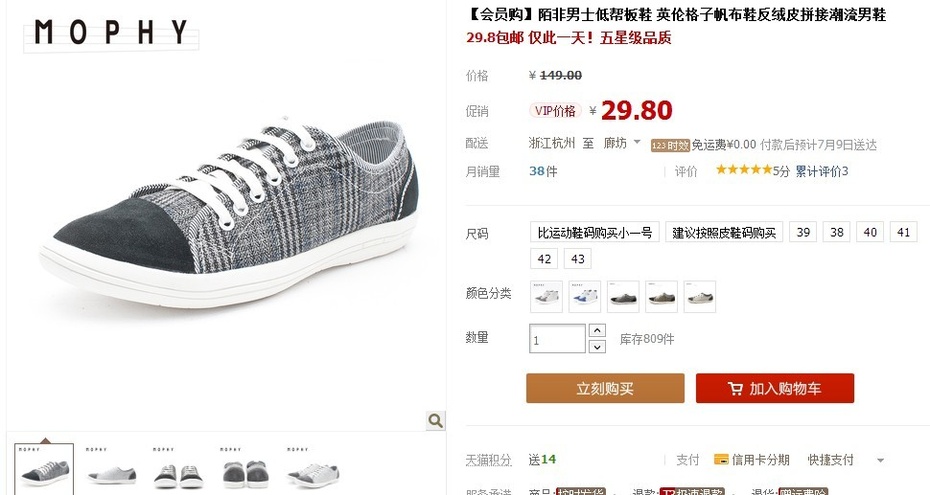
Task: Expand the payment methods arrow after 快捷支付
Action: coord(880,460)
